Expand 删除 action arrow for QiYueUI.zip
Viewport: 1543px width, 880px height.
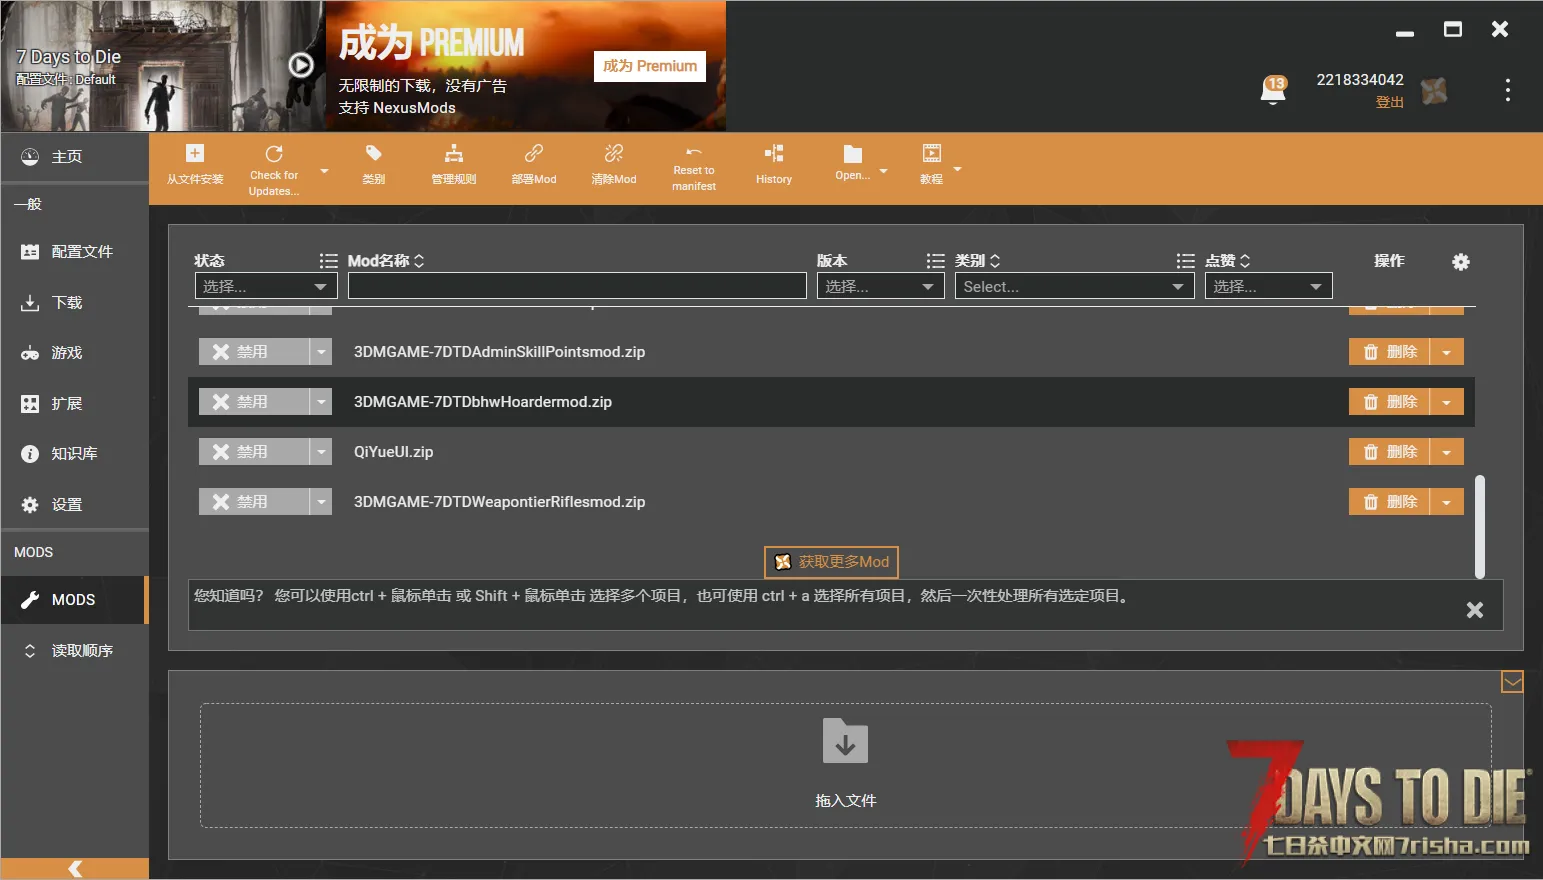1447,452
